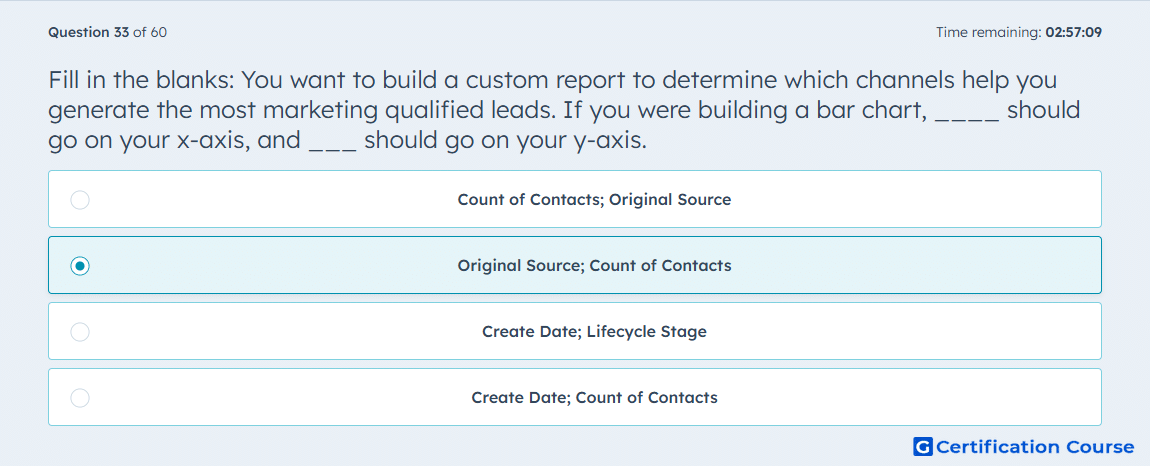Click the 02:57:09 countdown timer value

coord(1074,32)
